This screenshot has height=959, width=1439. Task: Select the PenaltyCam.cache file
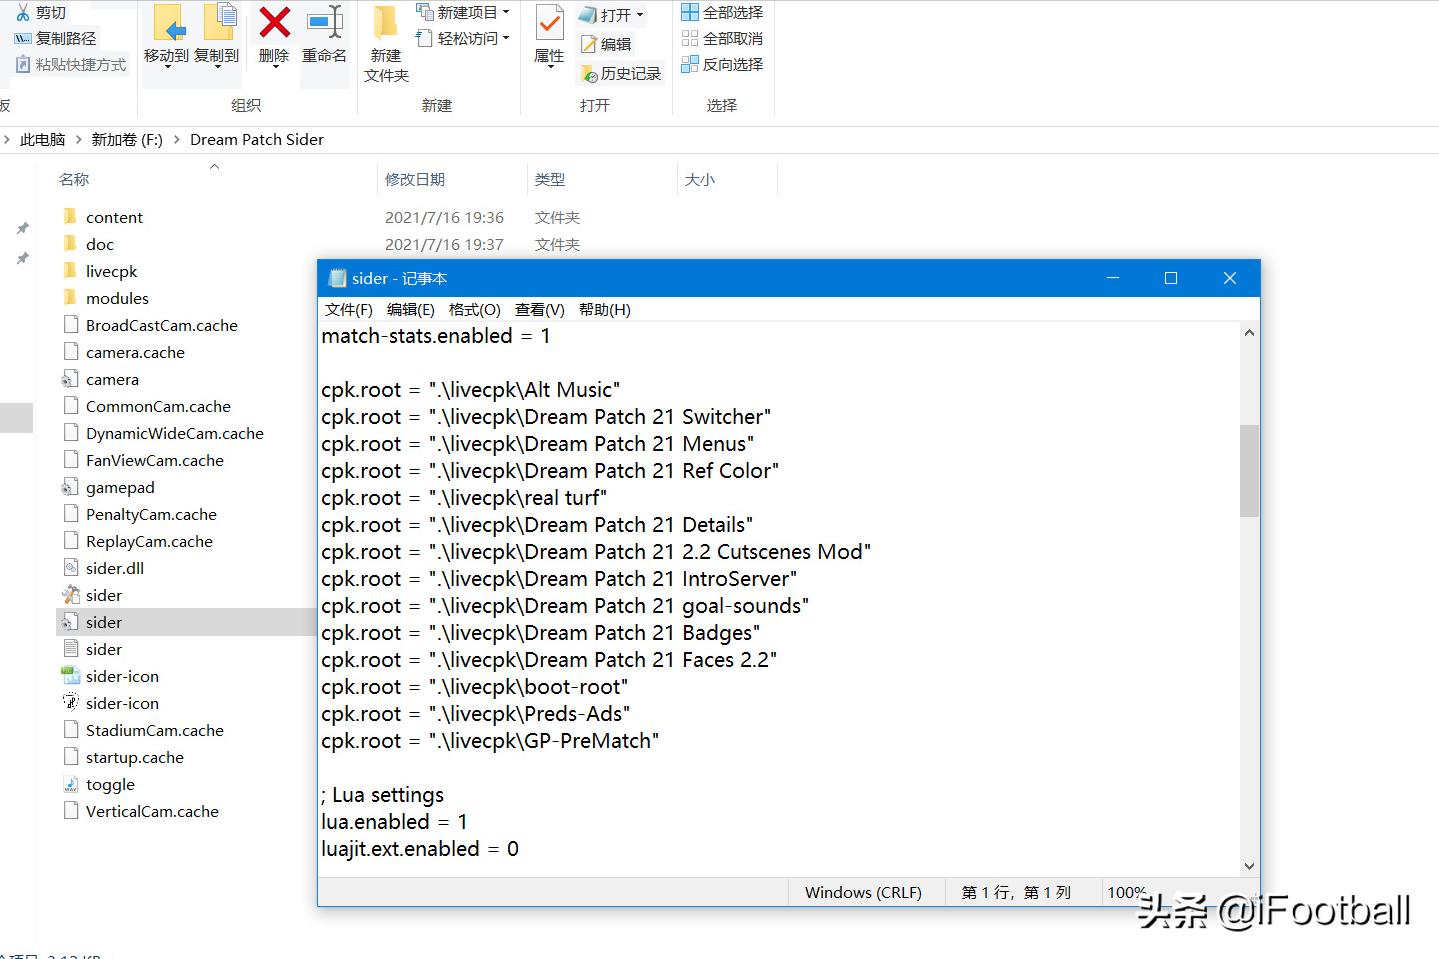(151, 515)
